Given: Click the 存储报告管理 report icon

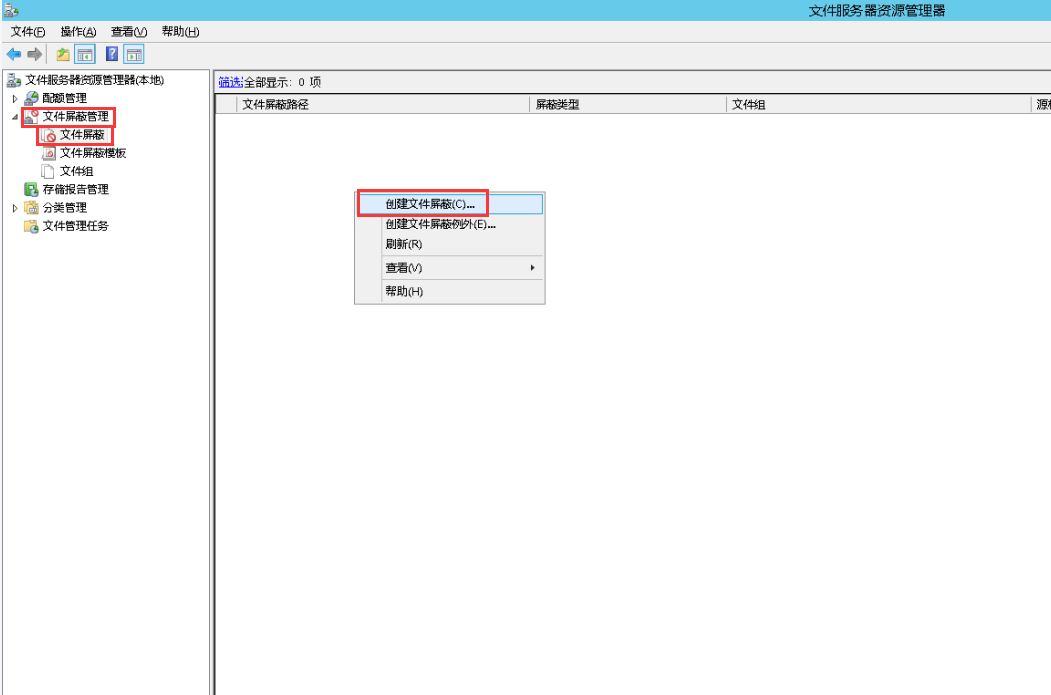Looking at the screenshot, I should click(31, 190).
